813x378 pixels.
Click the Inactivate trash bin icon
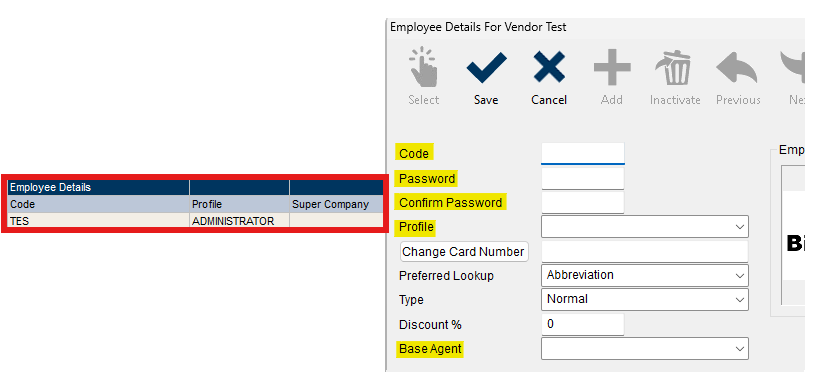675,67
